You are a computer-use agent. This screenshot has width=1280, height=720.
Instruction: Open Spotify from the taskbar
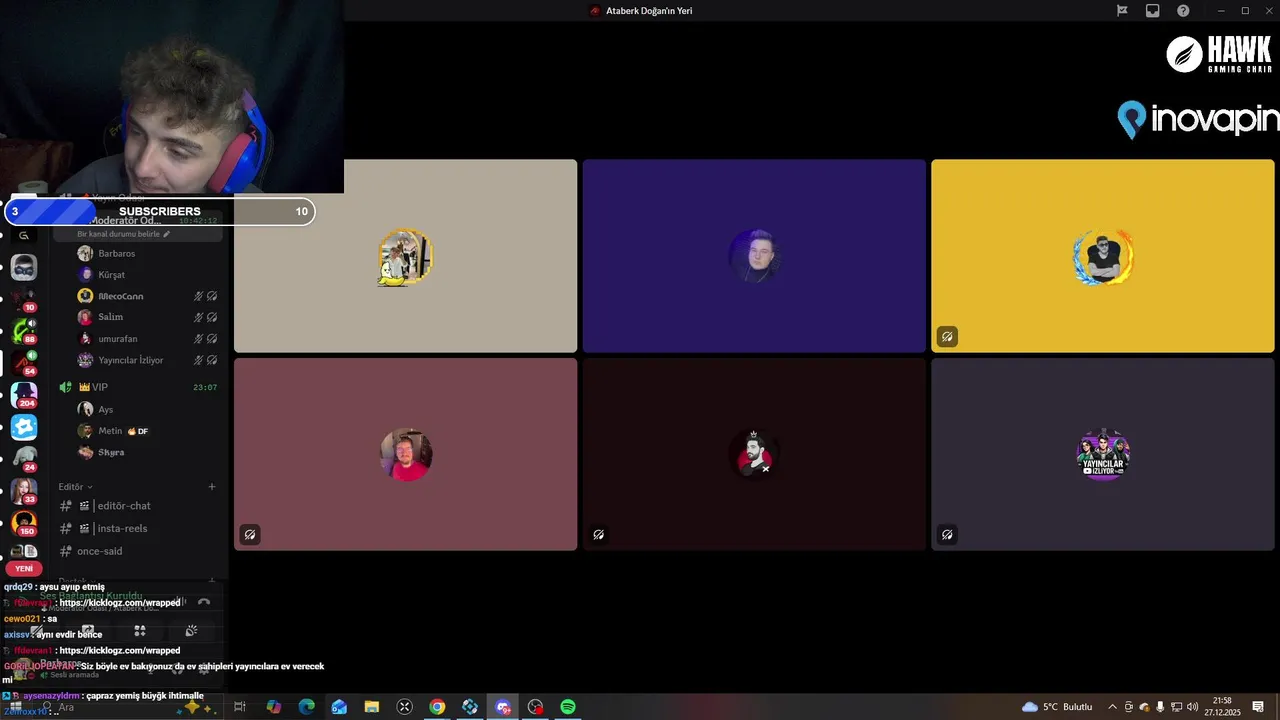click(x=568, y=707)
